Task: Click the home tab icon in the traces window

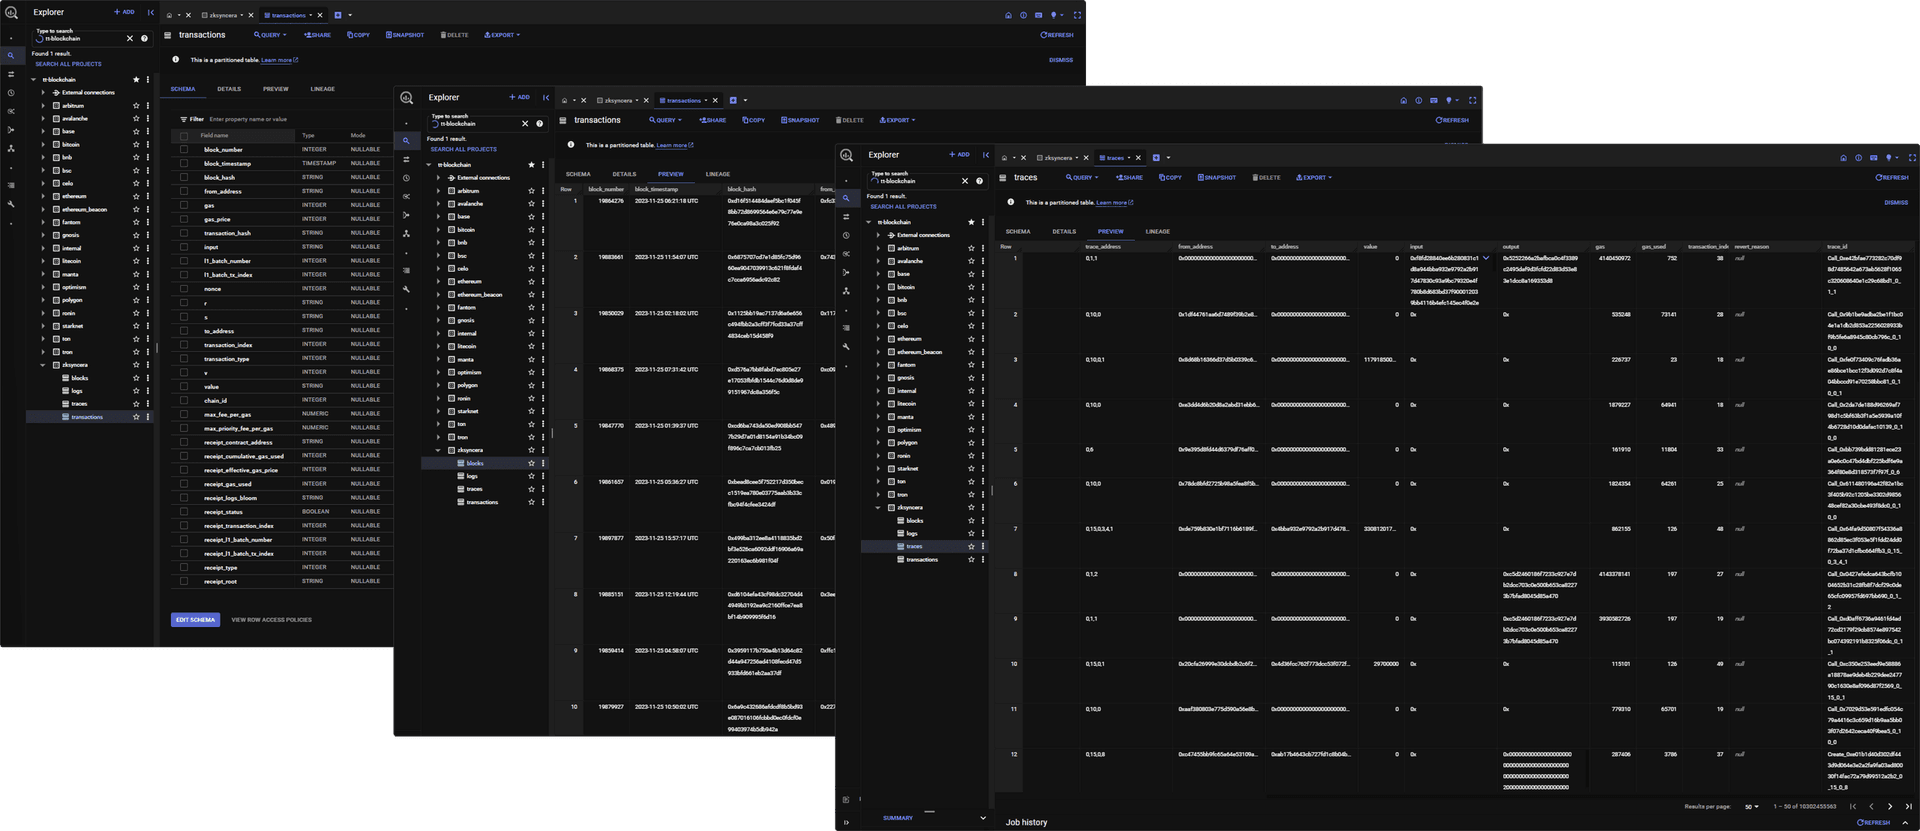Action: (x=1004, y=158)
